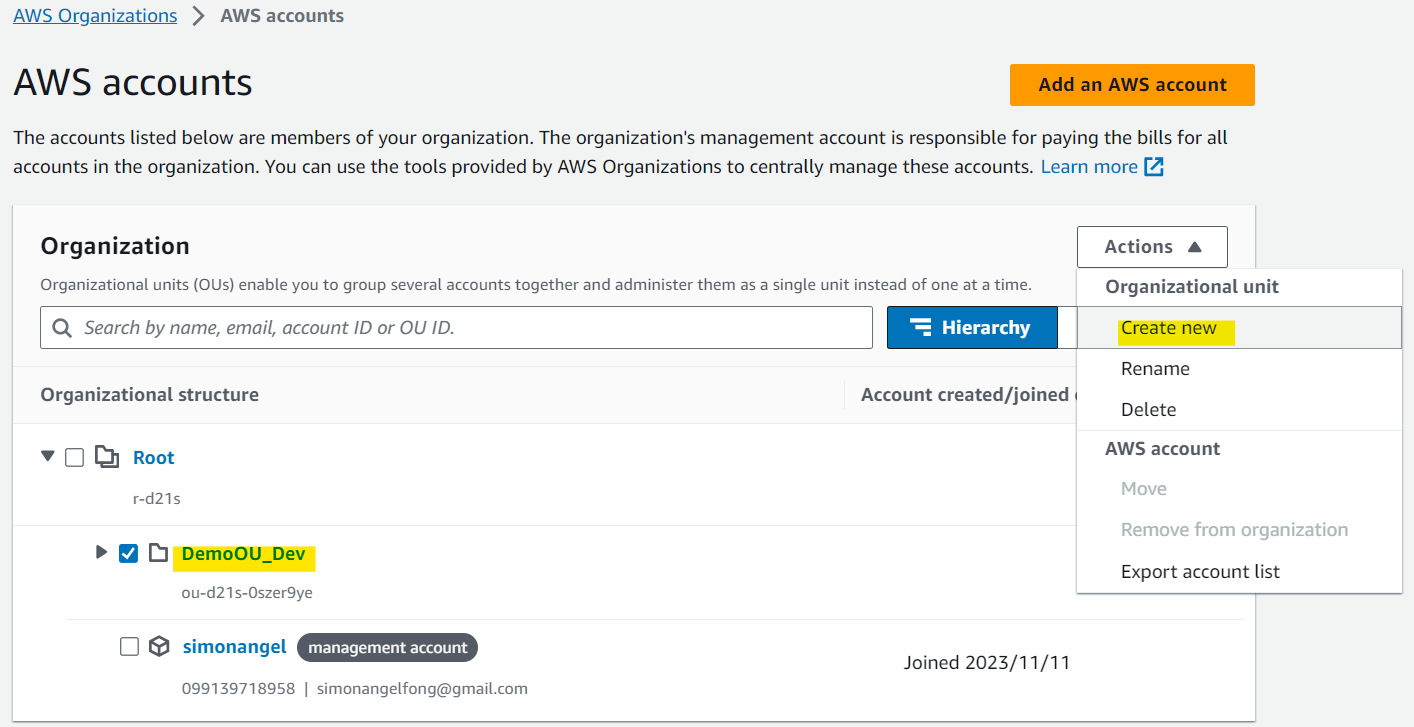1414x727 pixels.
Task: Click the Organizational structure column header
Action: [150, 395]
